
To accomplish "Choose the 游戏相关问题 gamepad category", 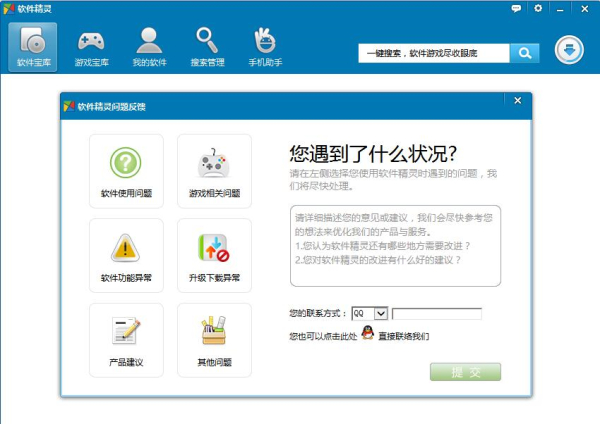I will point(214,171).
